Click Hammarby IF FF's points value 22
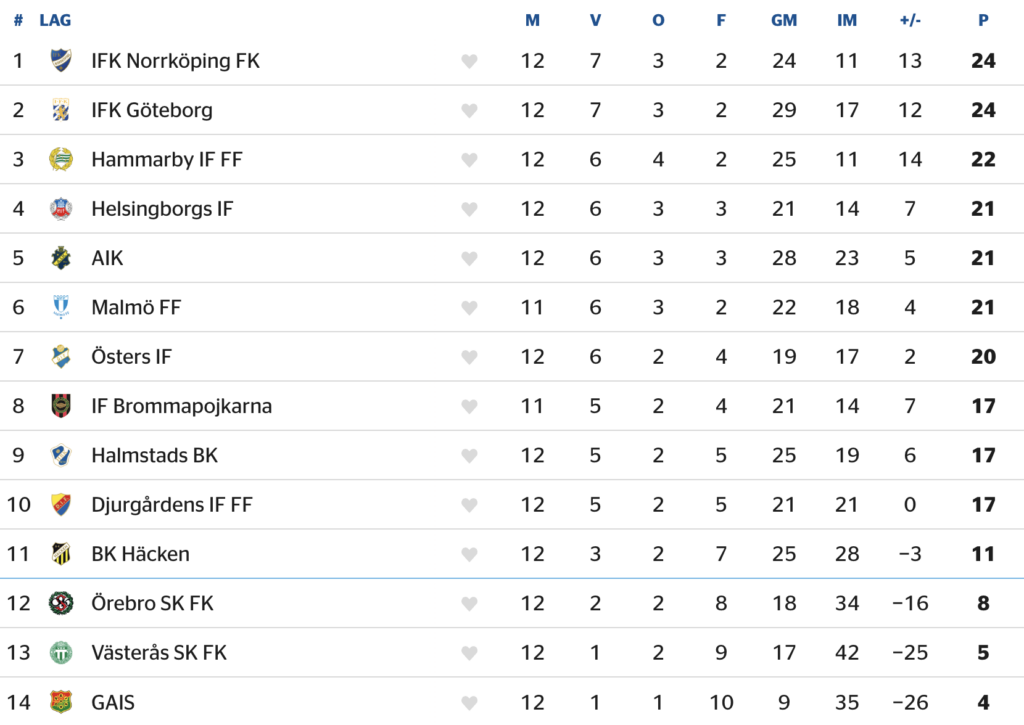Viewport: 1024px width, 725px height. (983, 159)
